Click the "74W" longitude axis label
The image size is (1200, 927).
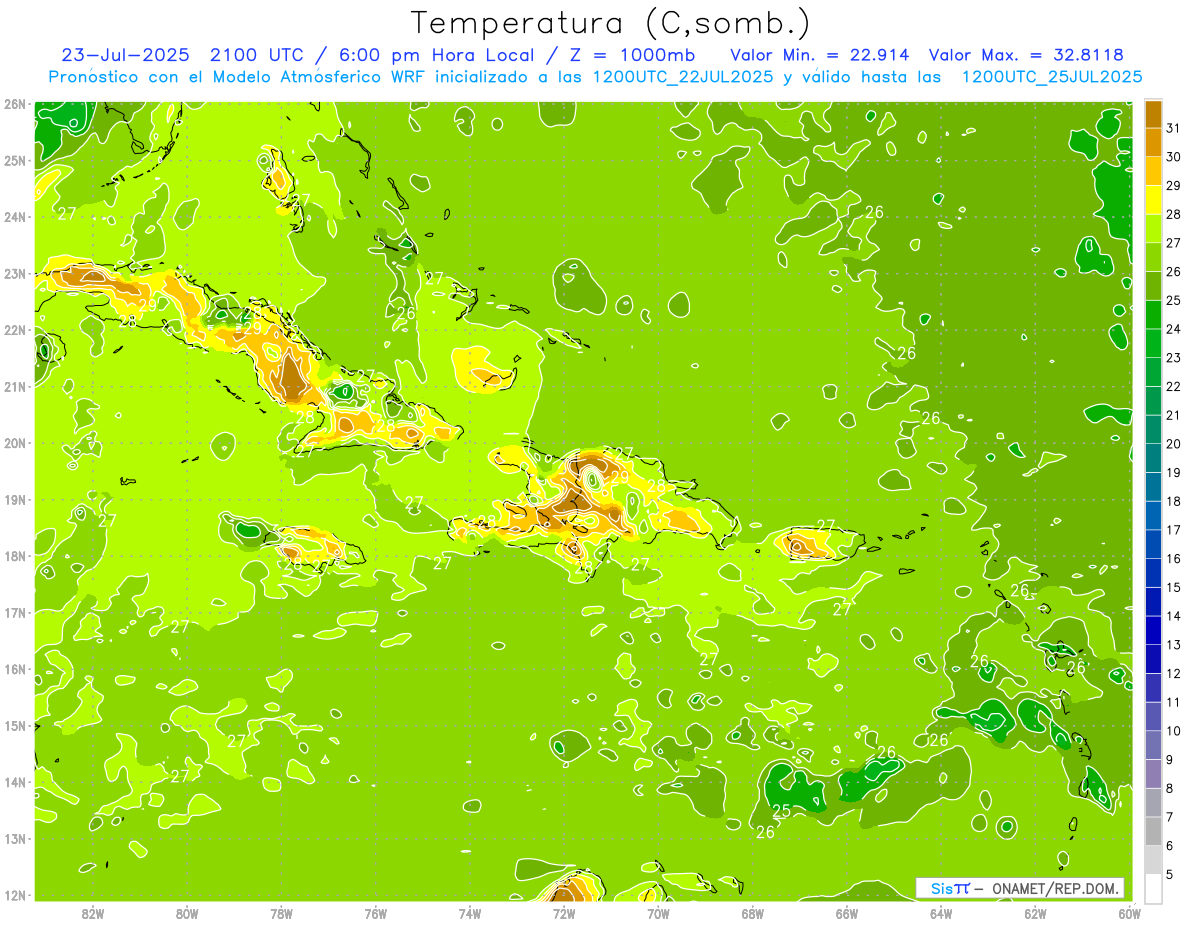[x=470, y=914]
